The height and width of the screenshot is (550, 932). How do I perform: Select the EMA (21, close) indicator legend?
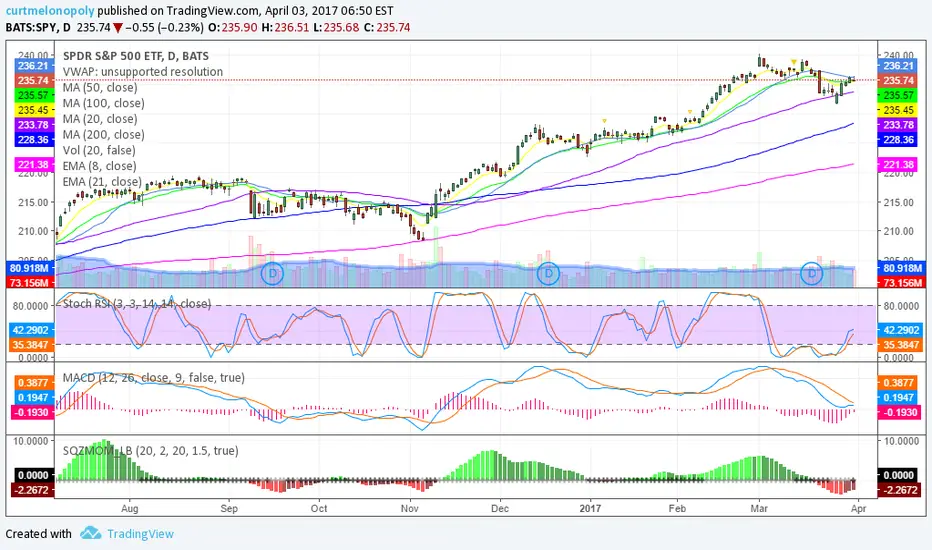pos(102,181)
